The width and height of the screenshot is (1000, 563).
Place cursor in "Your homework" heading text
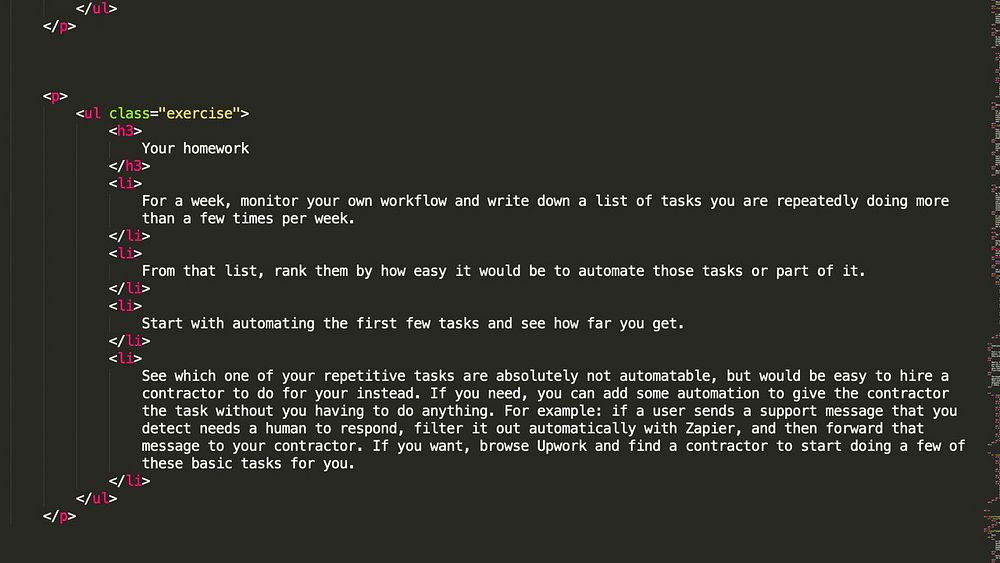pyautogui.click(x=195, y=148)
